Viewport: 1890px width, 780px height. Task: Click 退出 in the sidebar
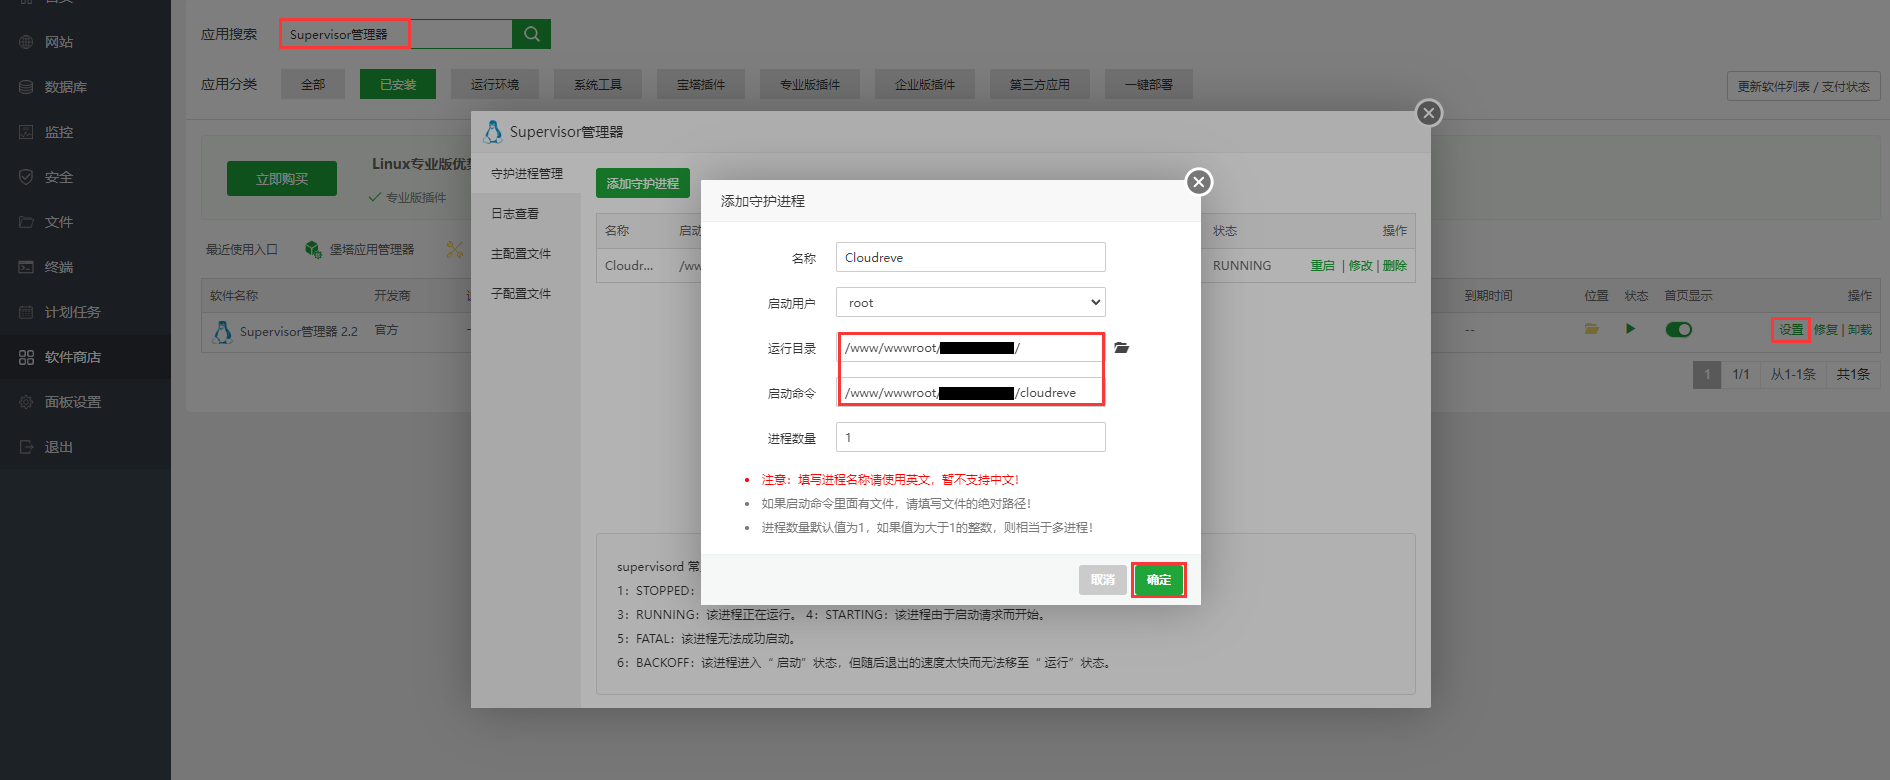click(85, 447)
